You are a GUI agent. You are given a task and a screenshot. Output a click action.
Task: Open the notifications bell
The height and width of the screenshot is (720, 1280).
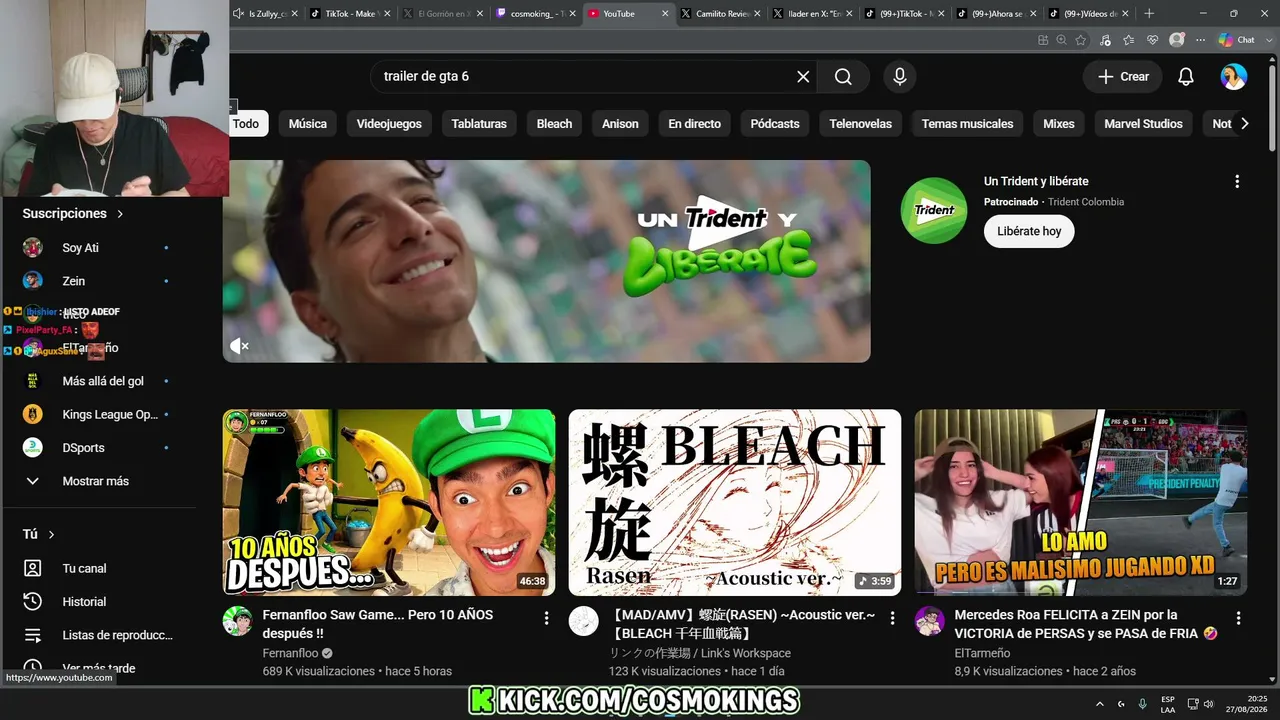click(x=1186, y=77)
